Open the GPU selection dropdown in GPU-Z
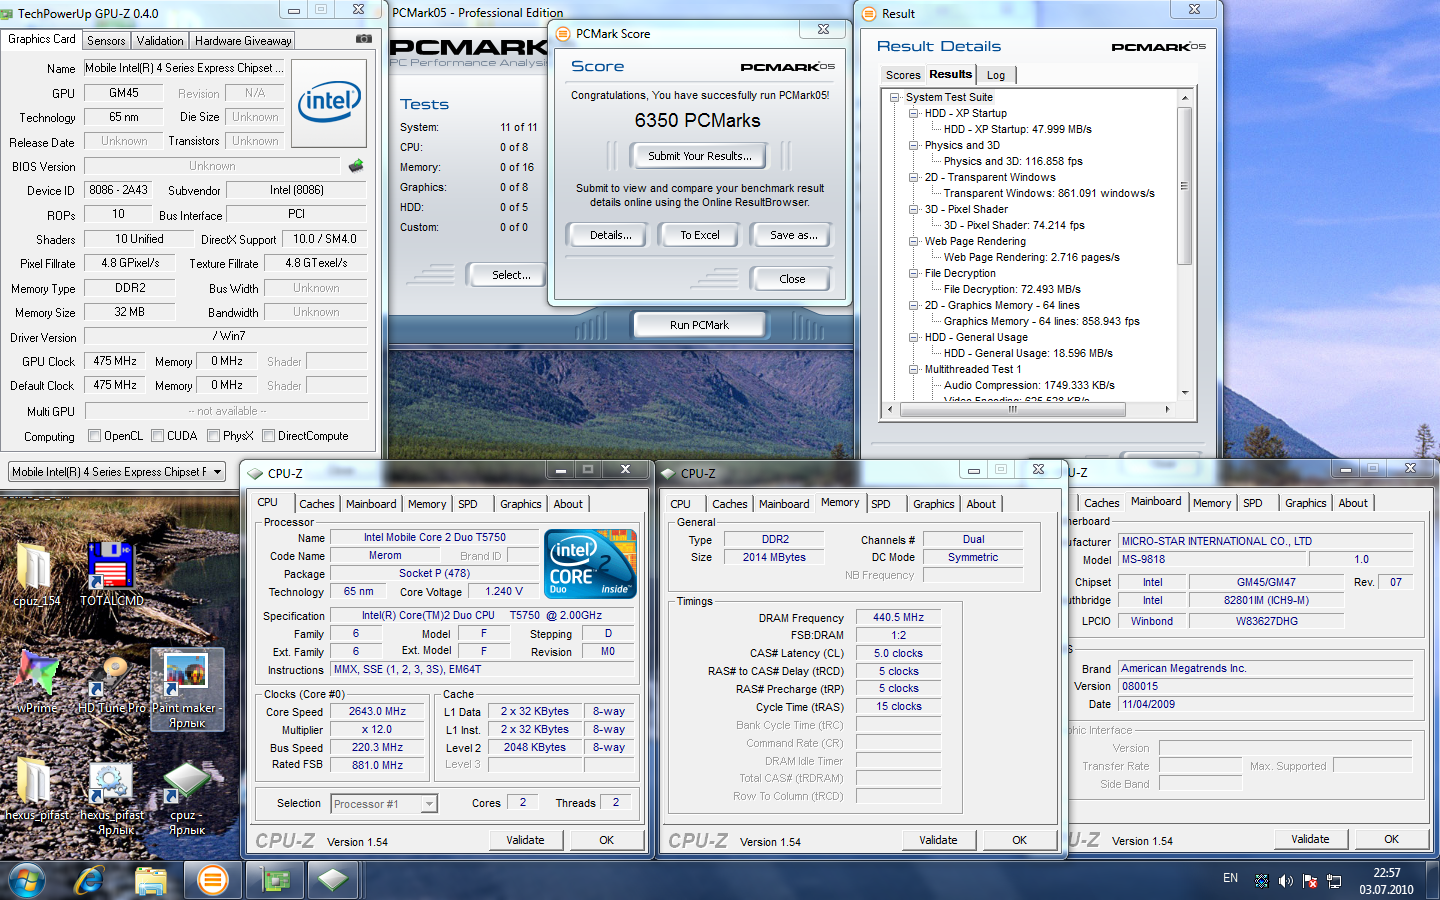The height and width of the screenshot is (900, 1440). pyautogui.click(x=117, y=471)
